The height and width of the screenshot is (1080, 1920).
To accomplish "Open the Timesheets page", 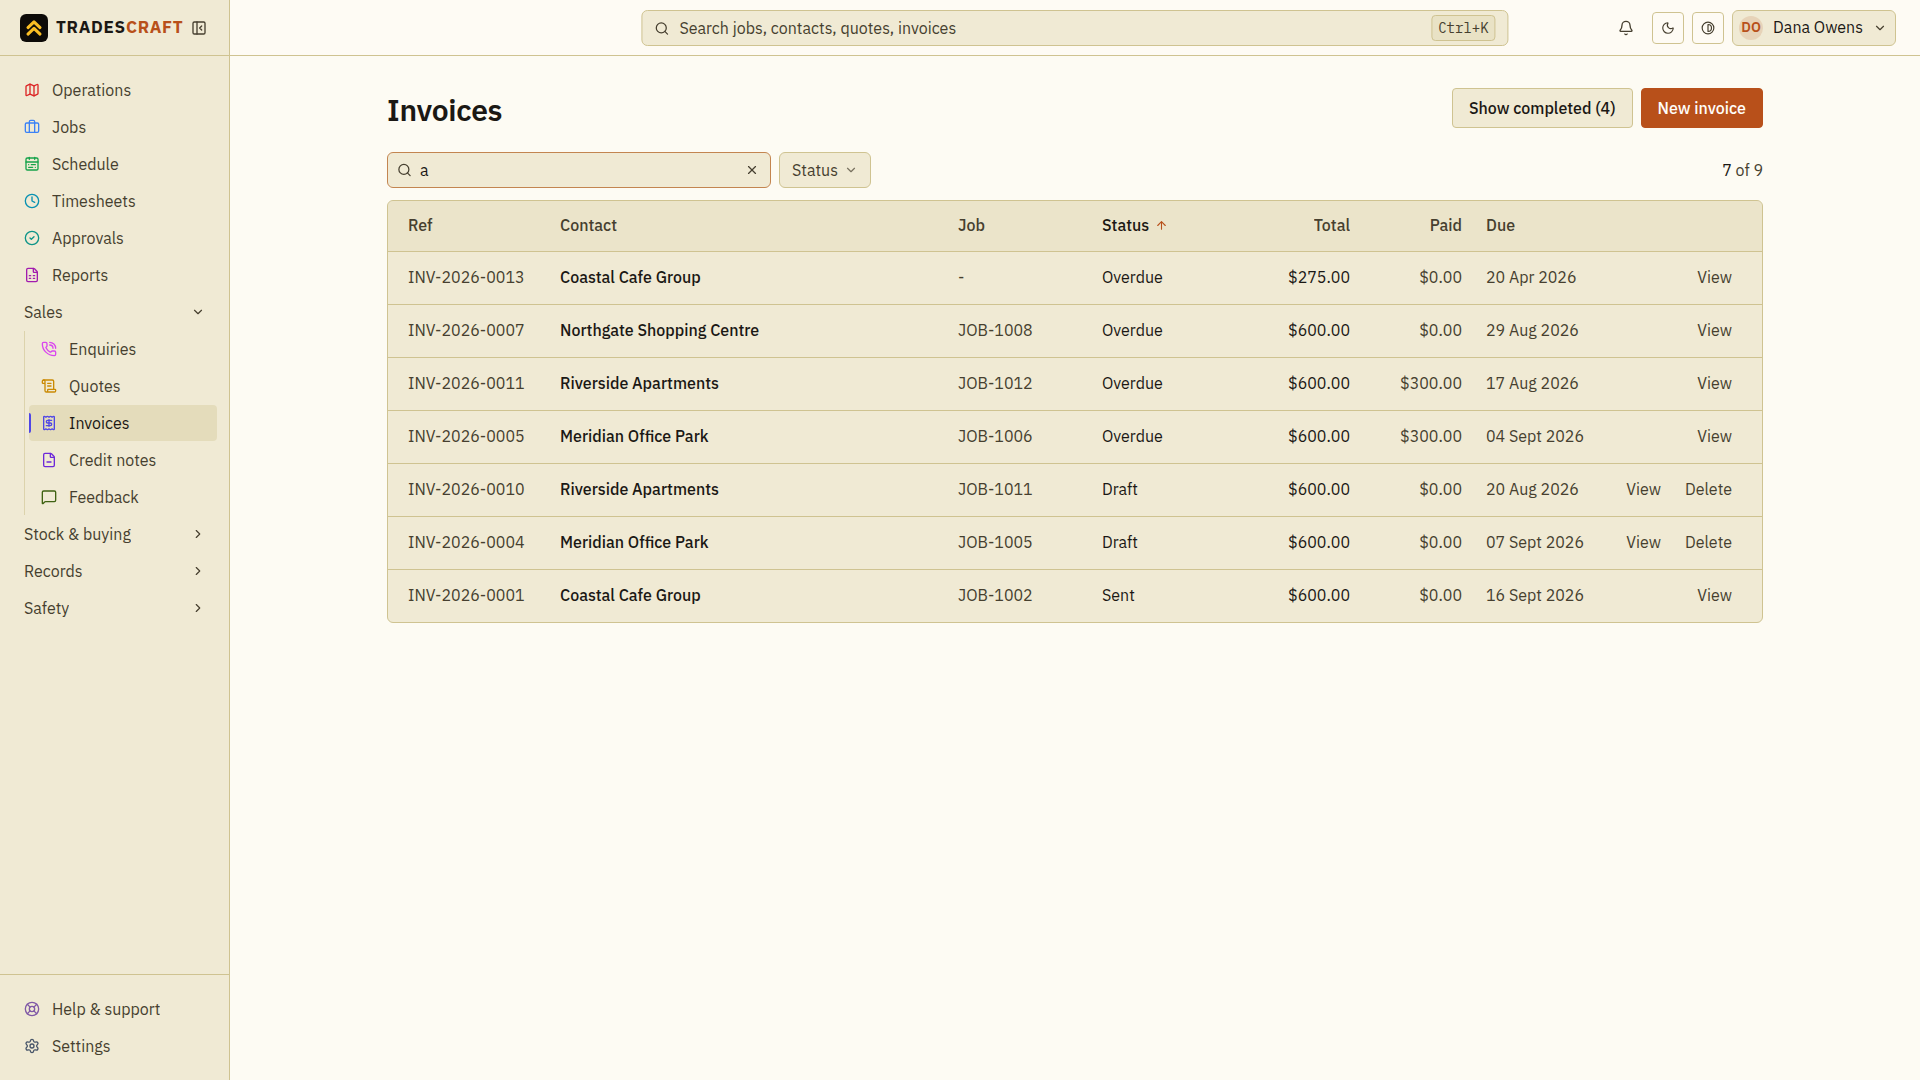I will click(115, 201).
